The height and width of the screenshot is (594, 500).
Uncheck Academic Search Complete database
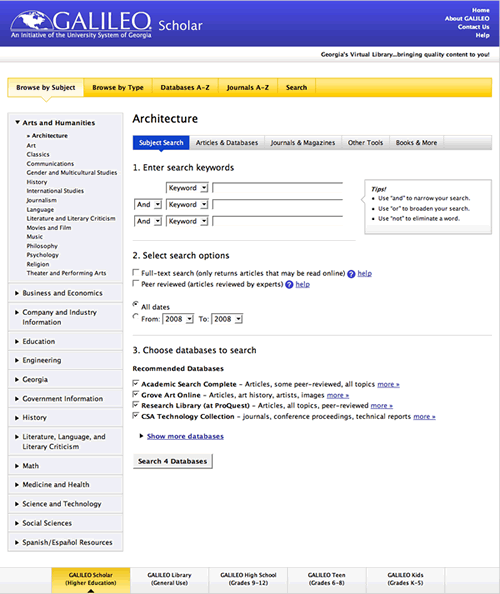coord(136,383)
